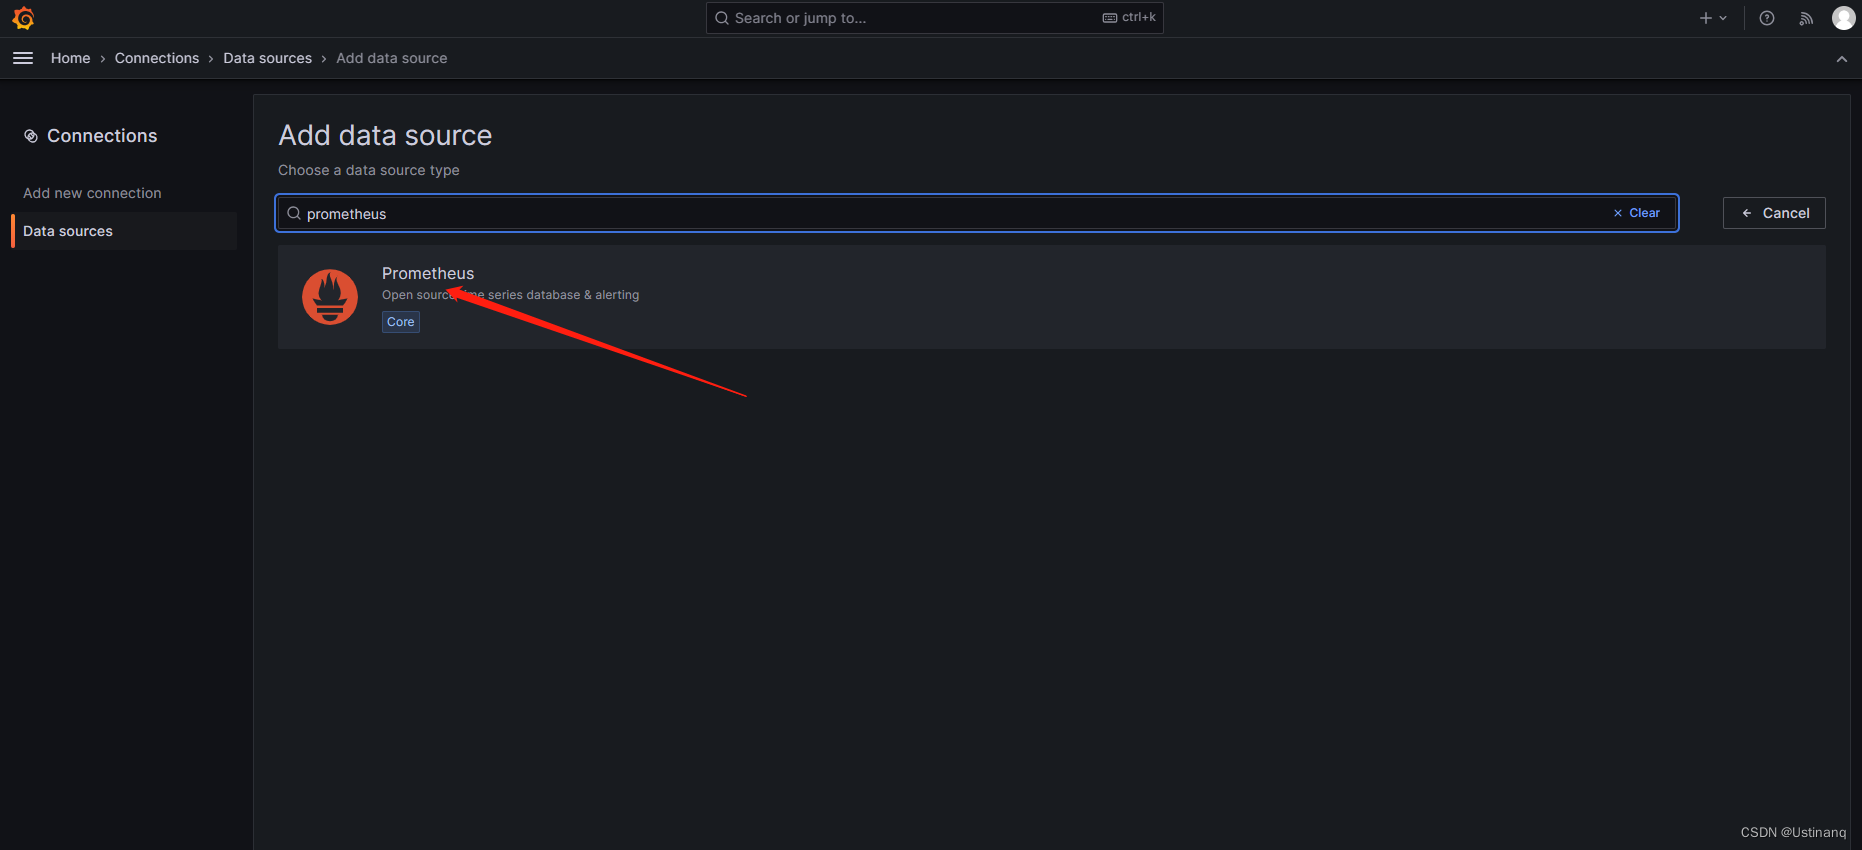This screenshot has width=1862, height=850.
Task: Select the Prometheus data source title
Action: coord(428,273)
